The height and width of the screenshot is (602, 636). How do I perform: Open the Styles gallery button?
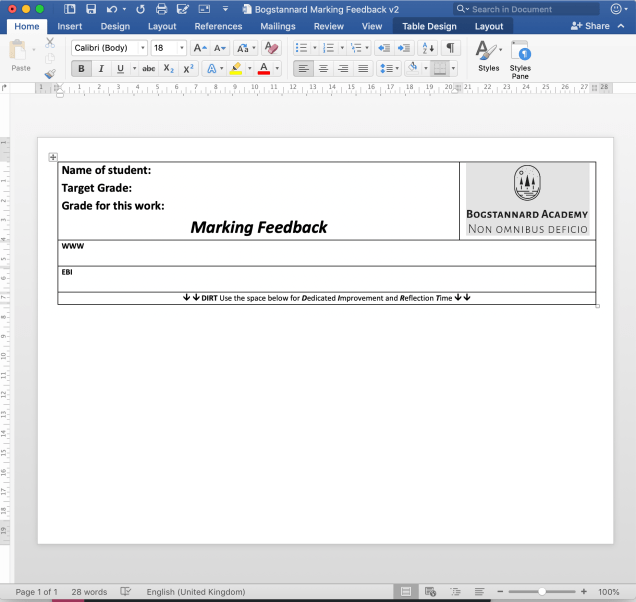(488, 56)
